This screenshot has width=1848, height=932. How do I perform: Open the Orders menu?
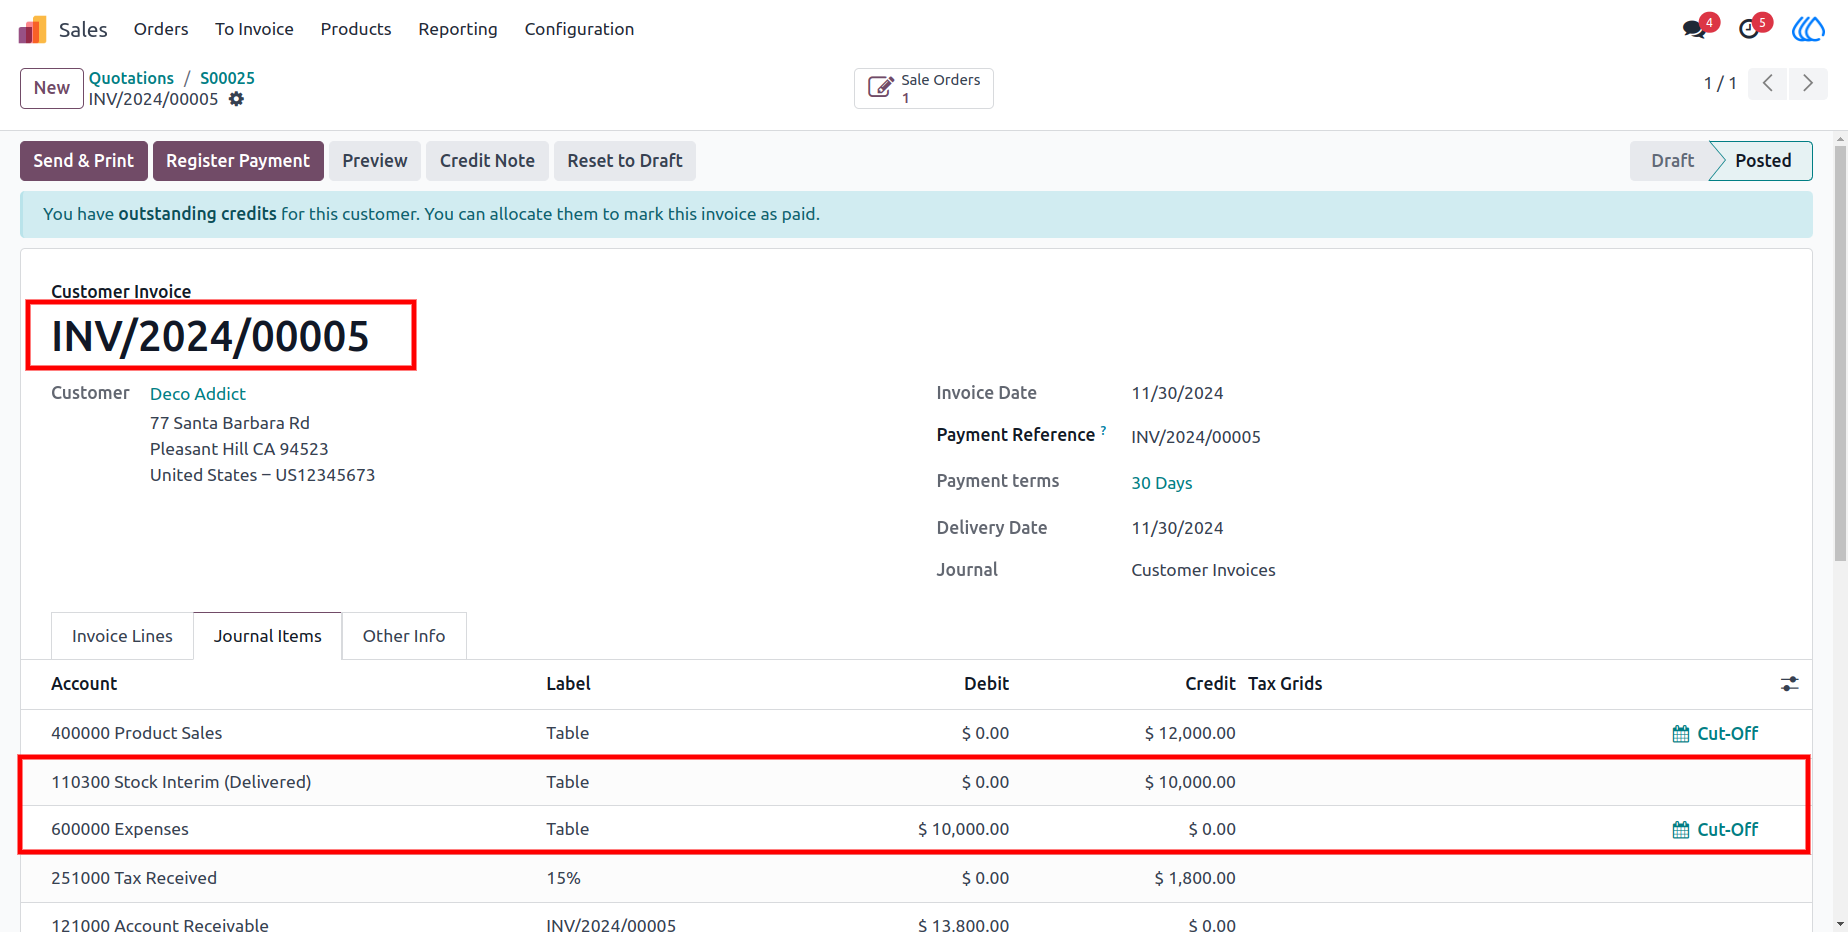tap(161, 29)
